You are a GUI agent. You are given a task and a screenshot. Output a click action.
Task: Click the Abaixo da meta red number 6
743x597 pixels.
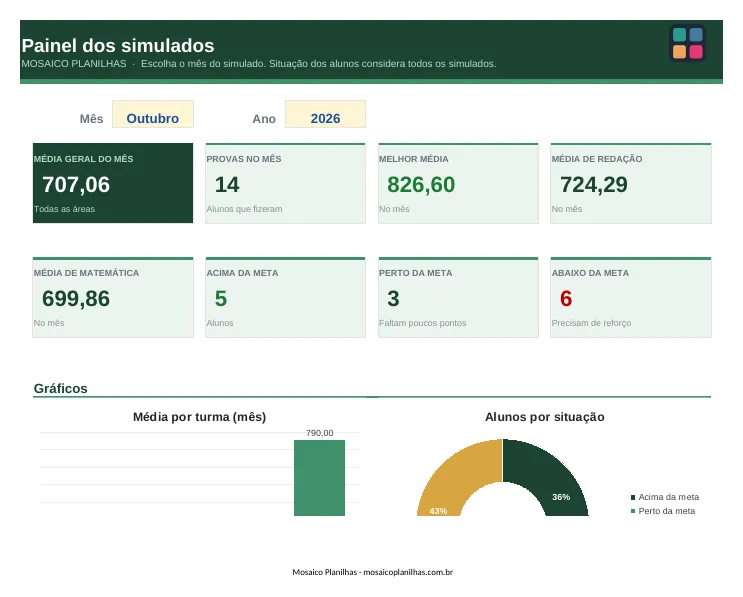[566, 298]
